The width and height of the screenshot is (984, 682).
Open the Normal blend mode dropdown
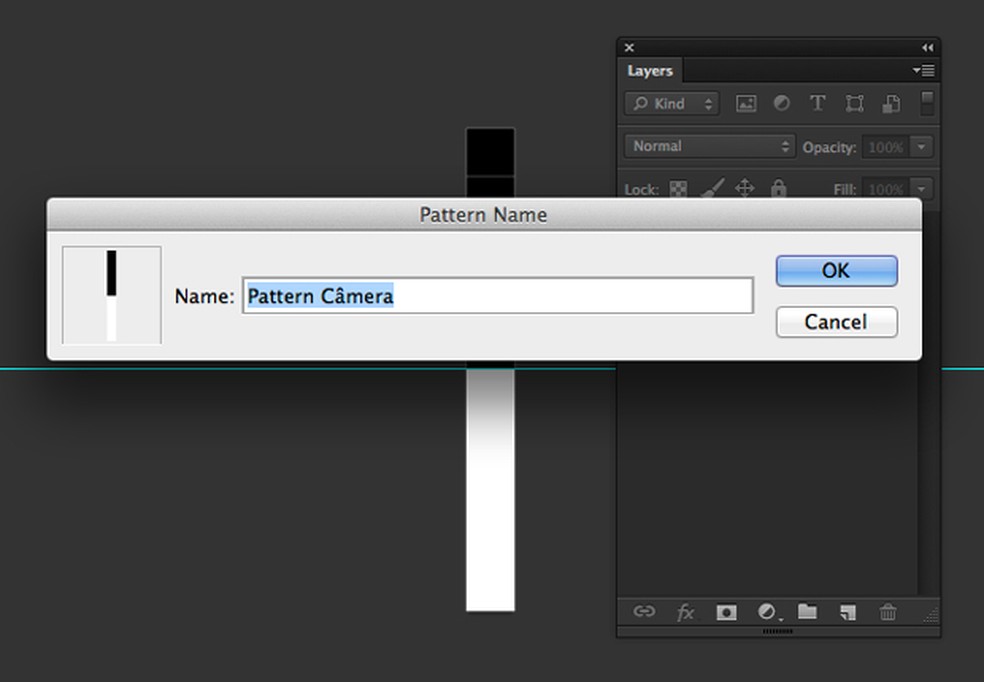click(710, 146)
